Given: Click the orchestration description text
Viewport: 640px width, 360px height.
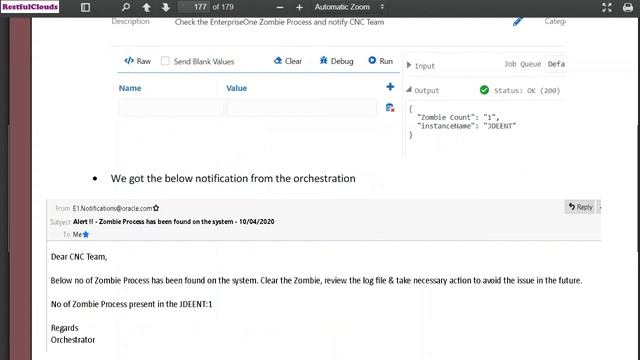Looking at the screenshot, I should [279, 22].
